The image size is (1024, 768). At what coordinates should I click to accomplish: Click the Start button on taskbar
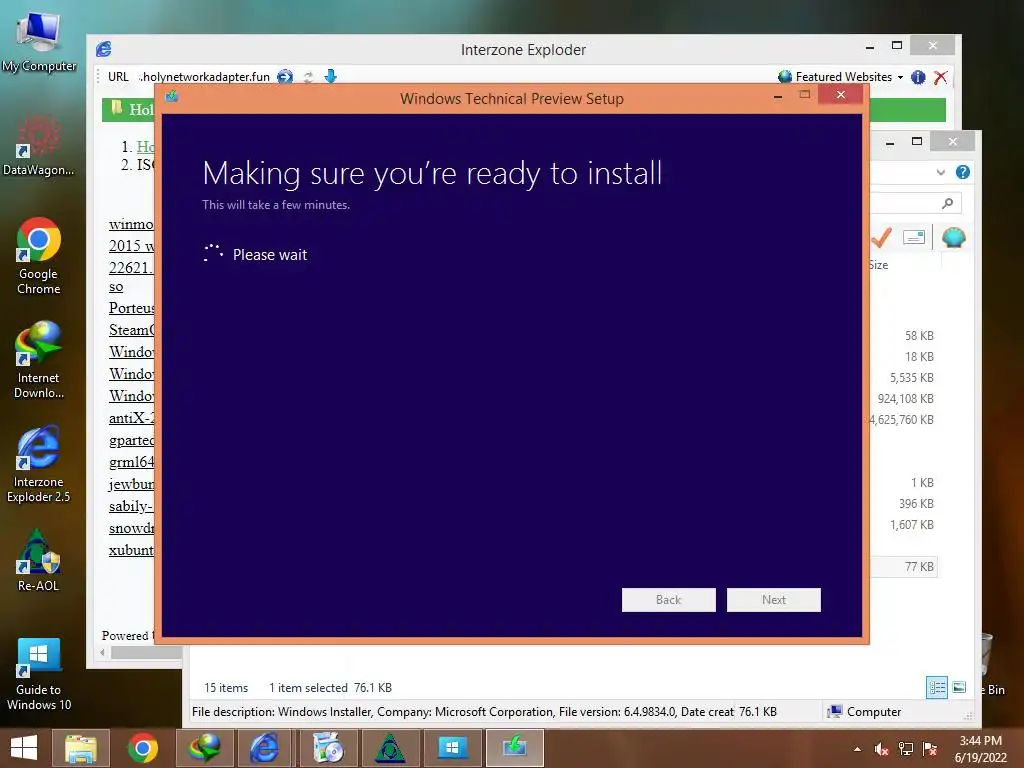(x=24, y=748)
